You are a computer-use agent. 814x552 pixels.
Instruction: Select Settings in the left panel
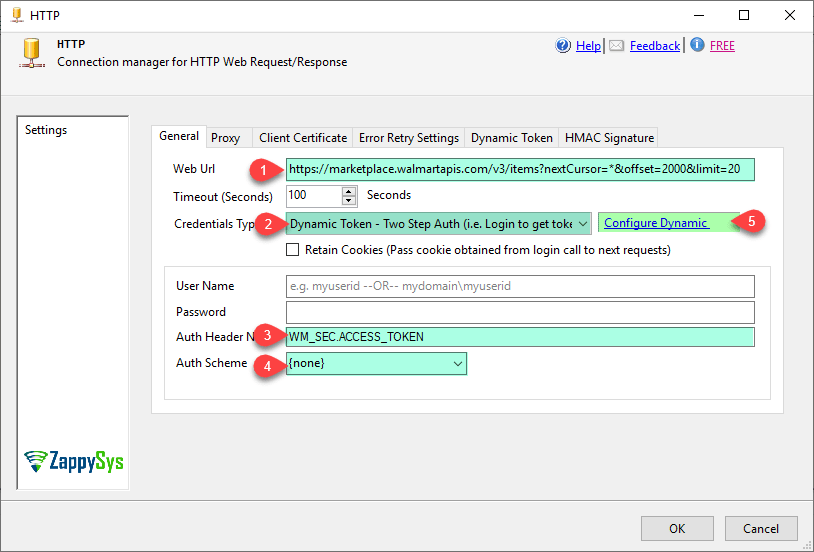pyautogui.click(x=46, y=130)
